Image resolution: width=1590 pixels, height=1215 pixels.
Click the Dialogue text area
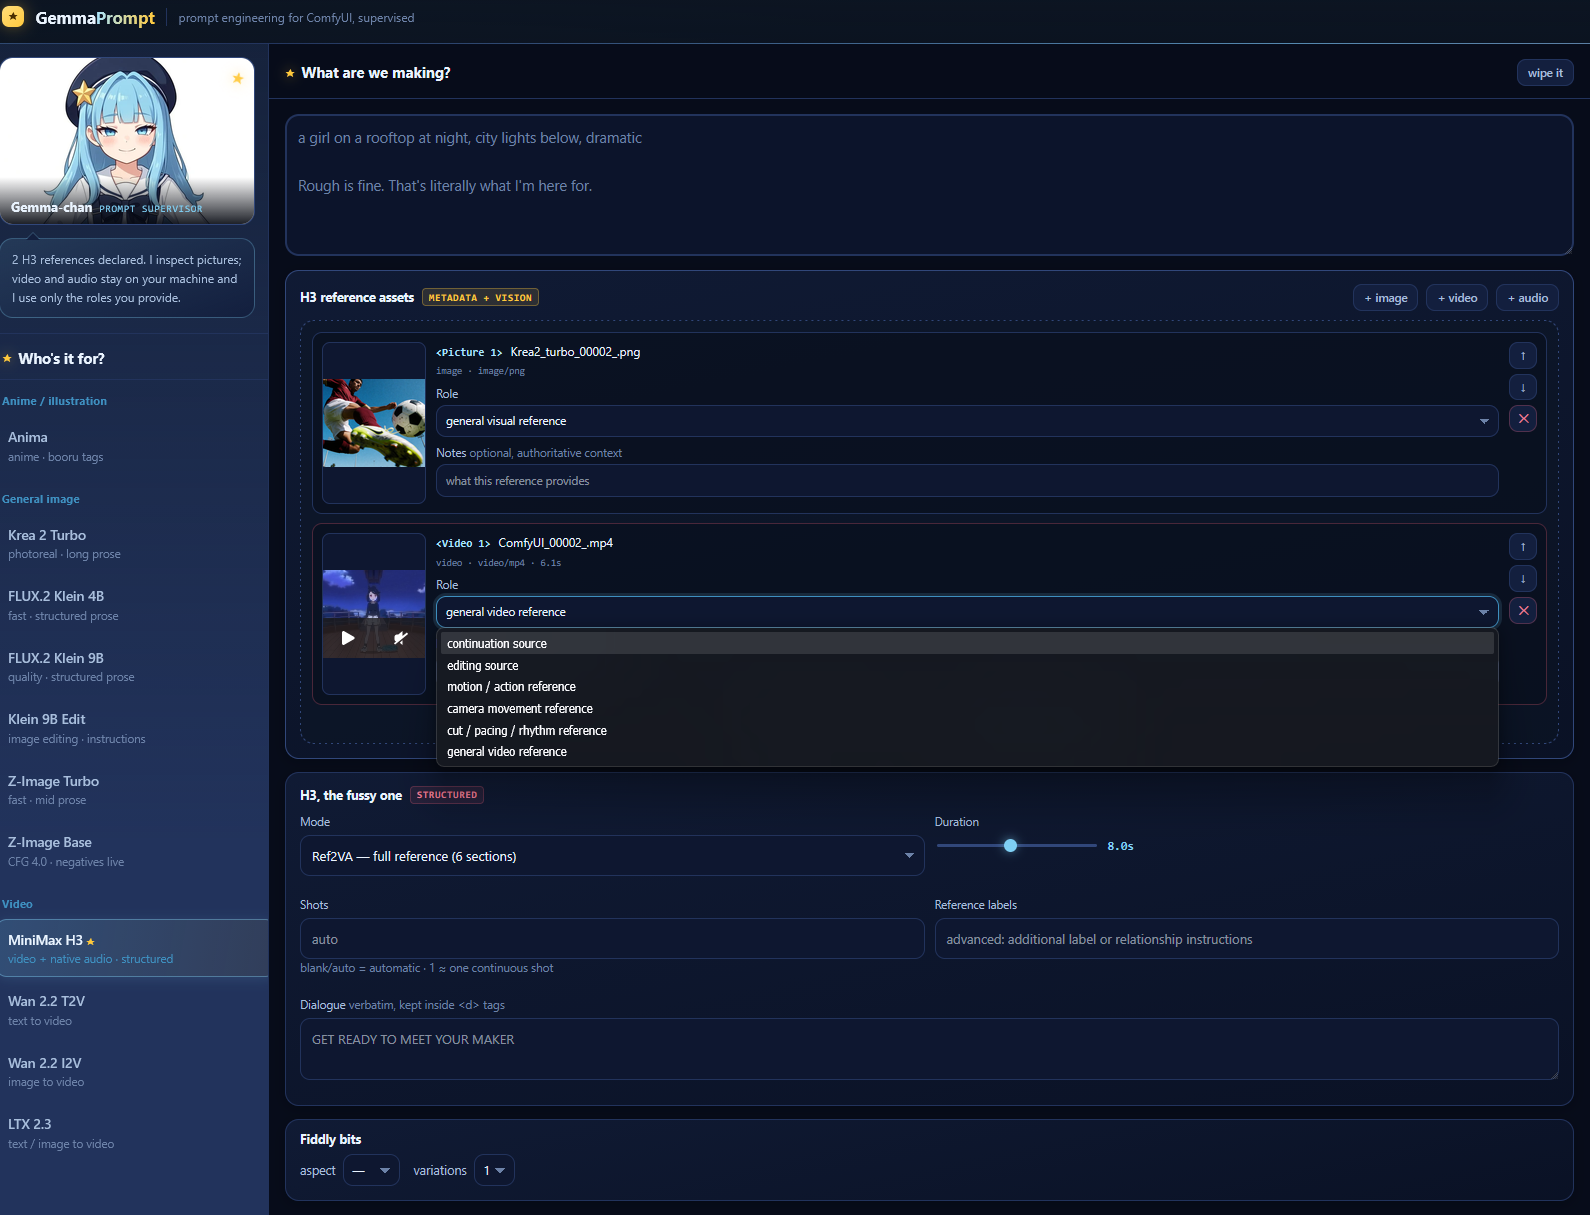pos(929,1049)
